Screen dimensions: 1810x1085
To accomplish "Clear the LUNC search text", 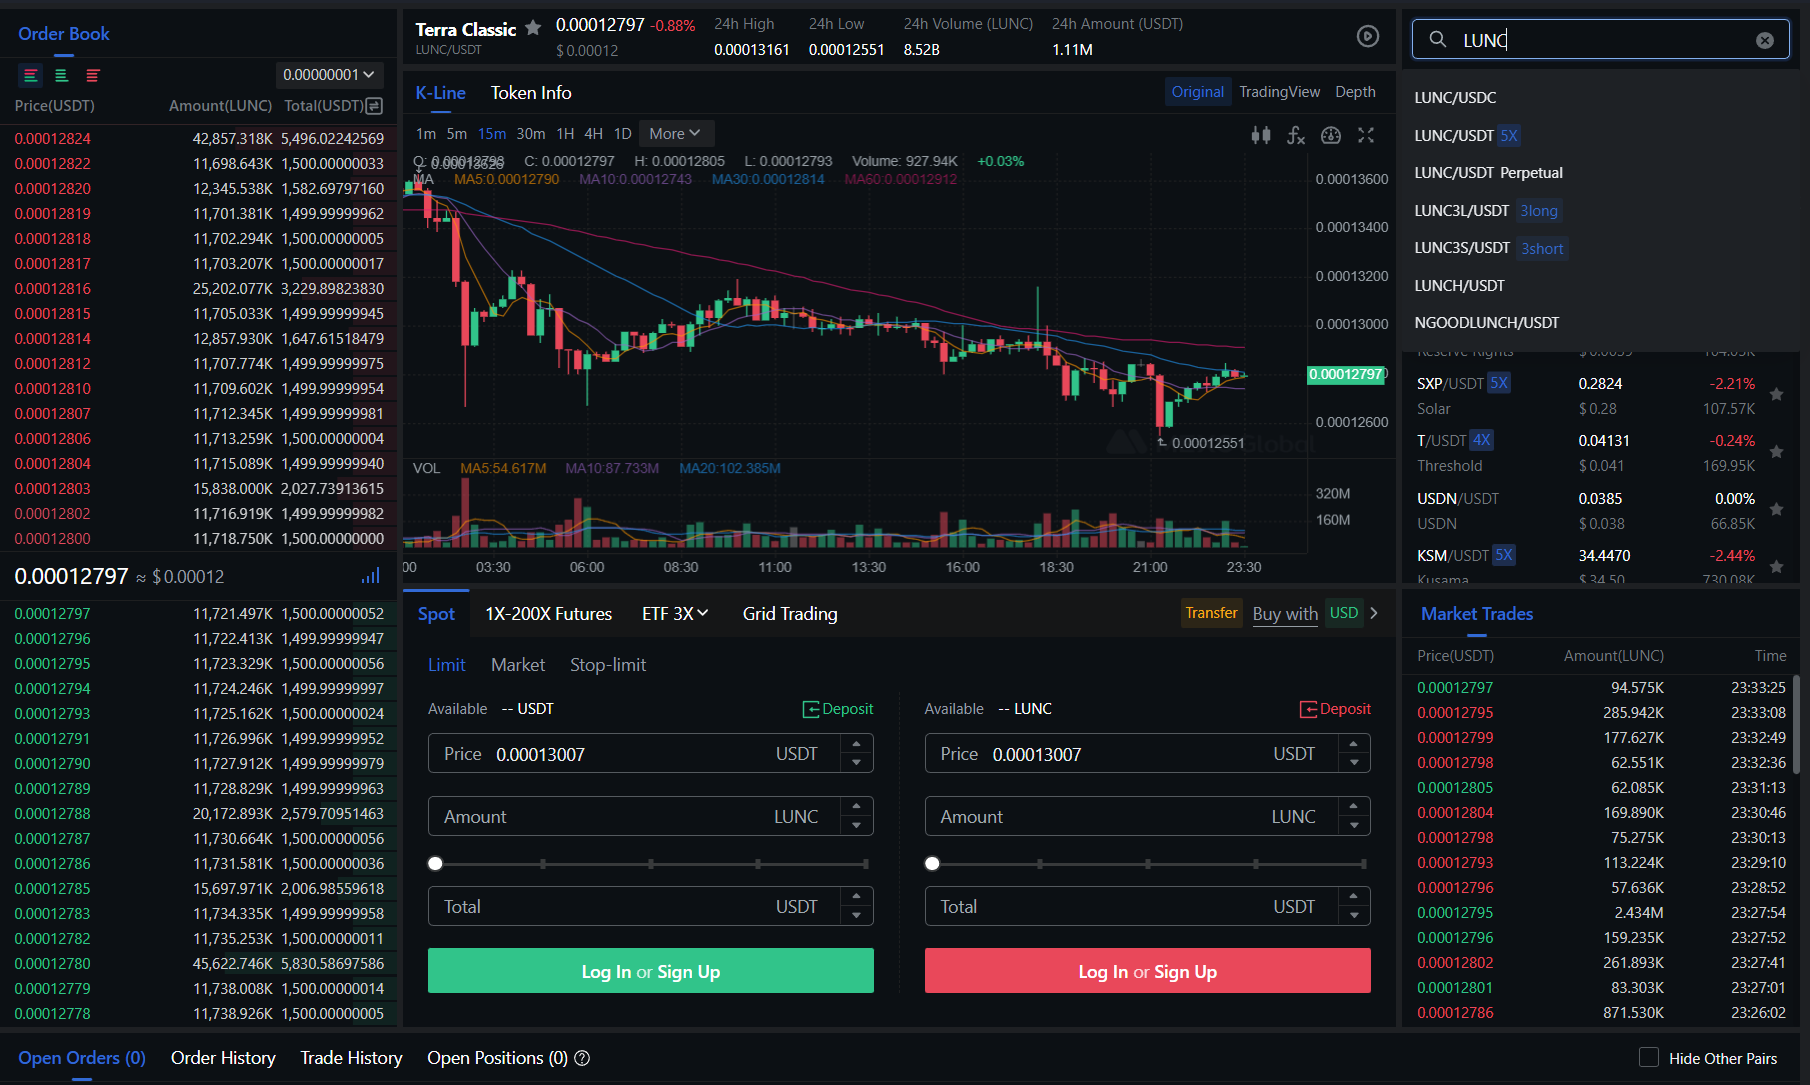I will coord(1765,40).
